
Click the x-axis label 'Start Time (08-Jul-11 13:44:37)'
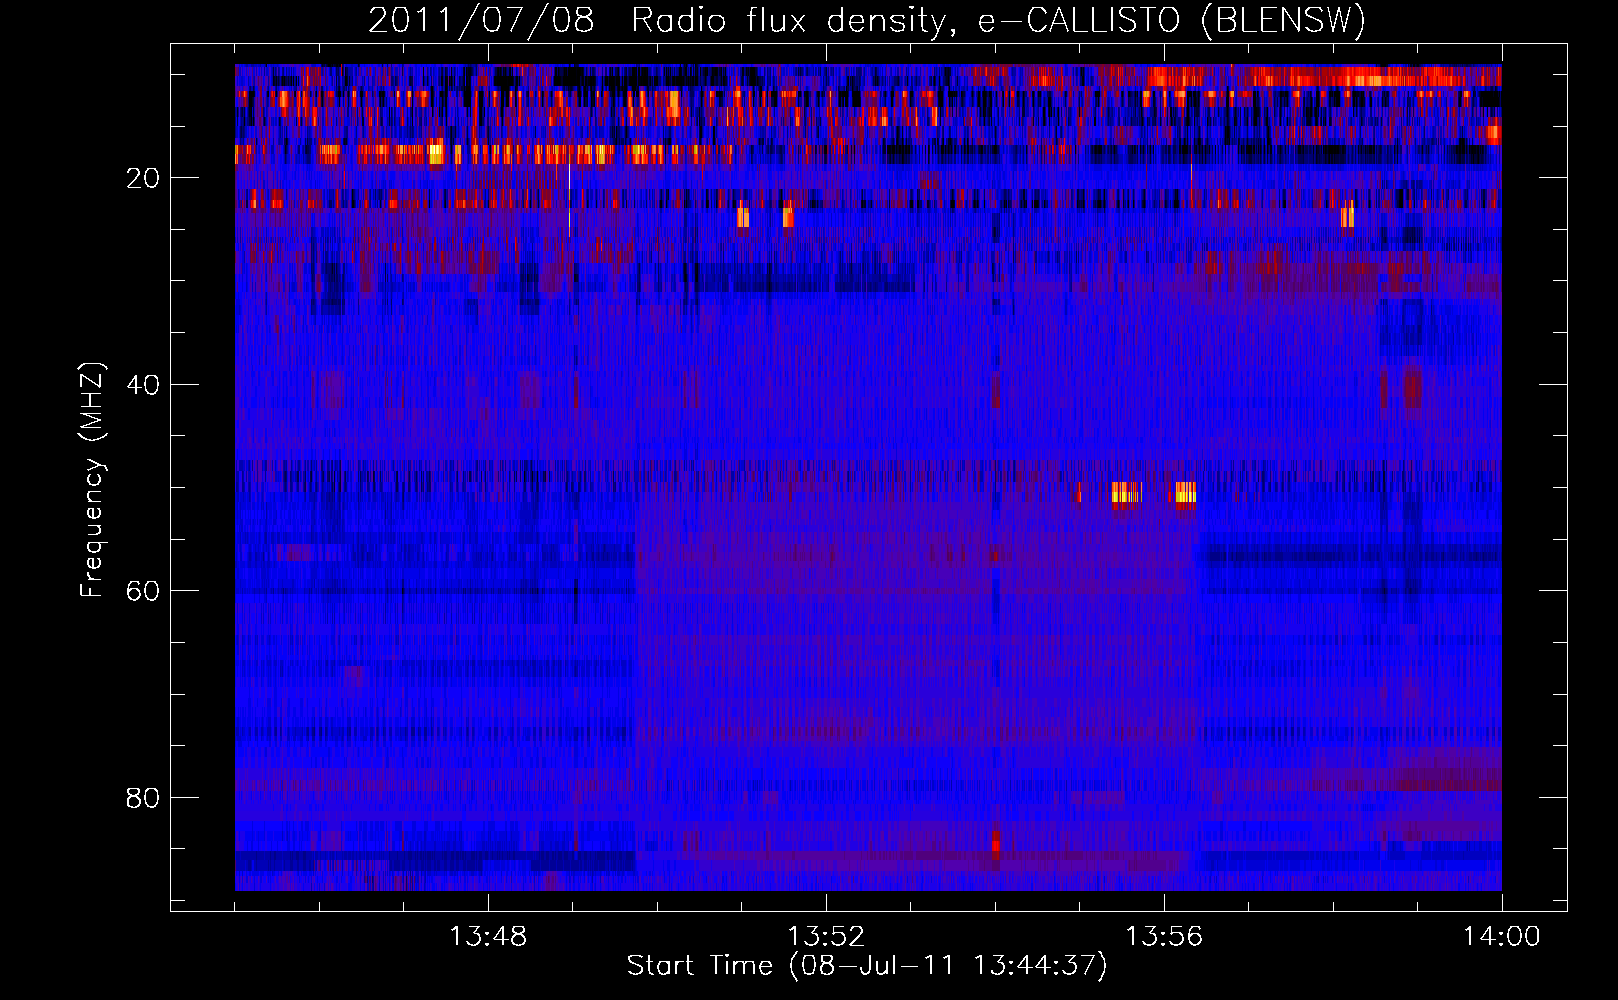867,965
